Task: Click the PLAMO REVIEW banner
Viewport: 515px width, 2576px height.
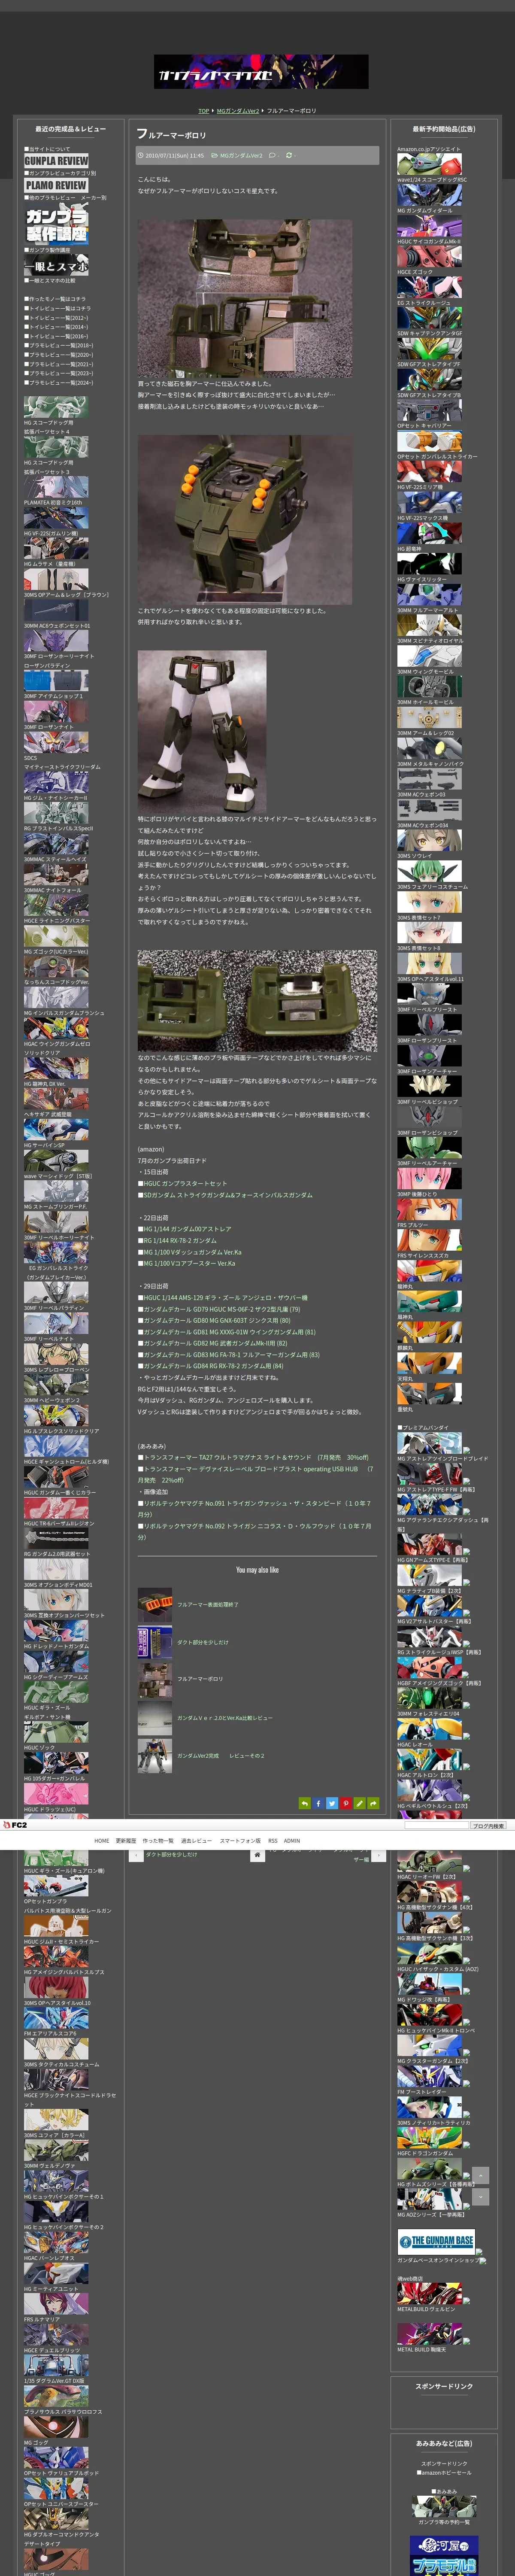Action: 56,186
